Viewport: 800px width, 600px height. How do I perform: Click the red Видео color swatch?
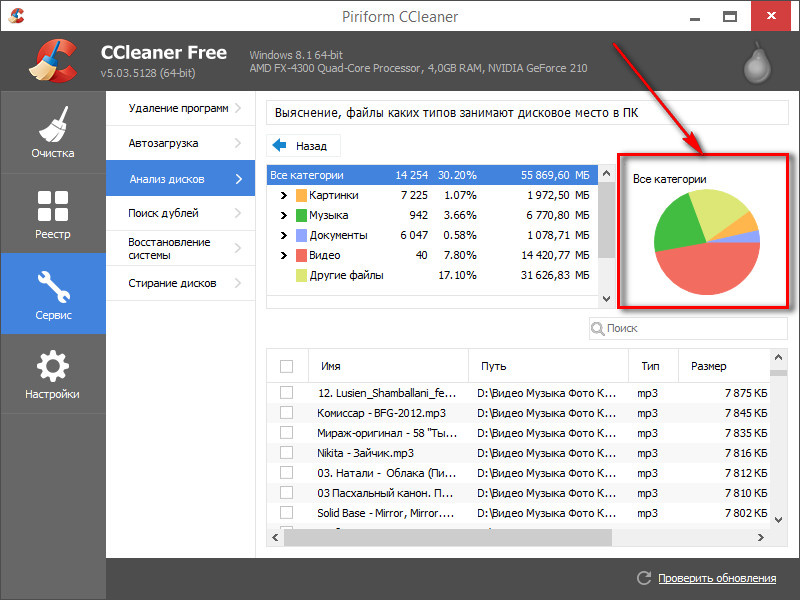click(301, 255)
